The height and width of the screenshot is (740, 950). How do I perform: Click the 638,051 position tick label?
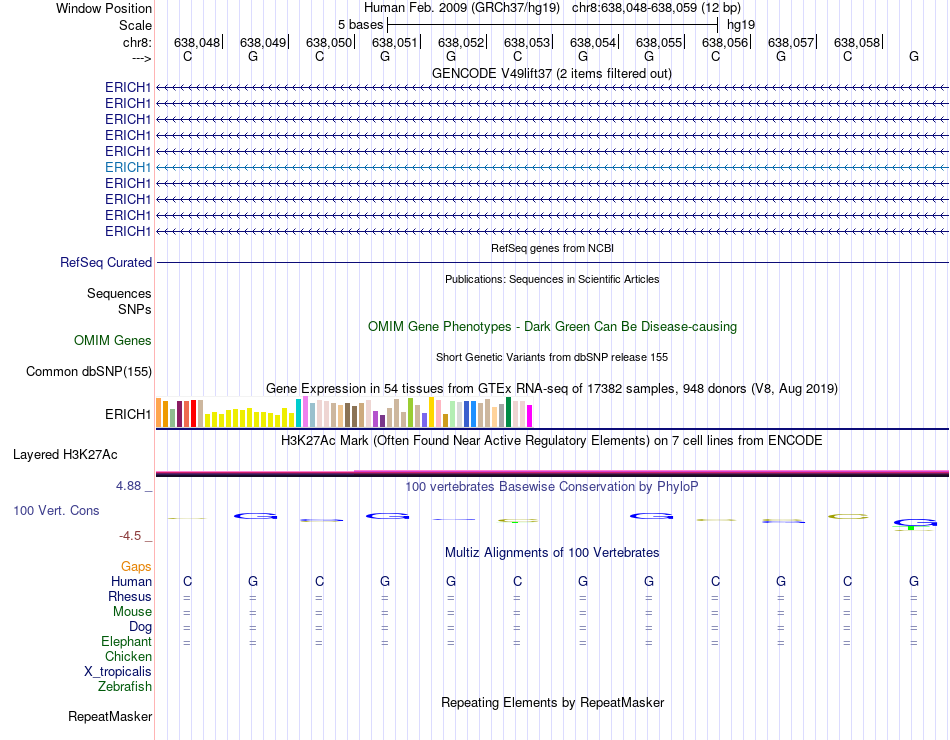coord(394,42)
